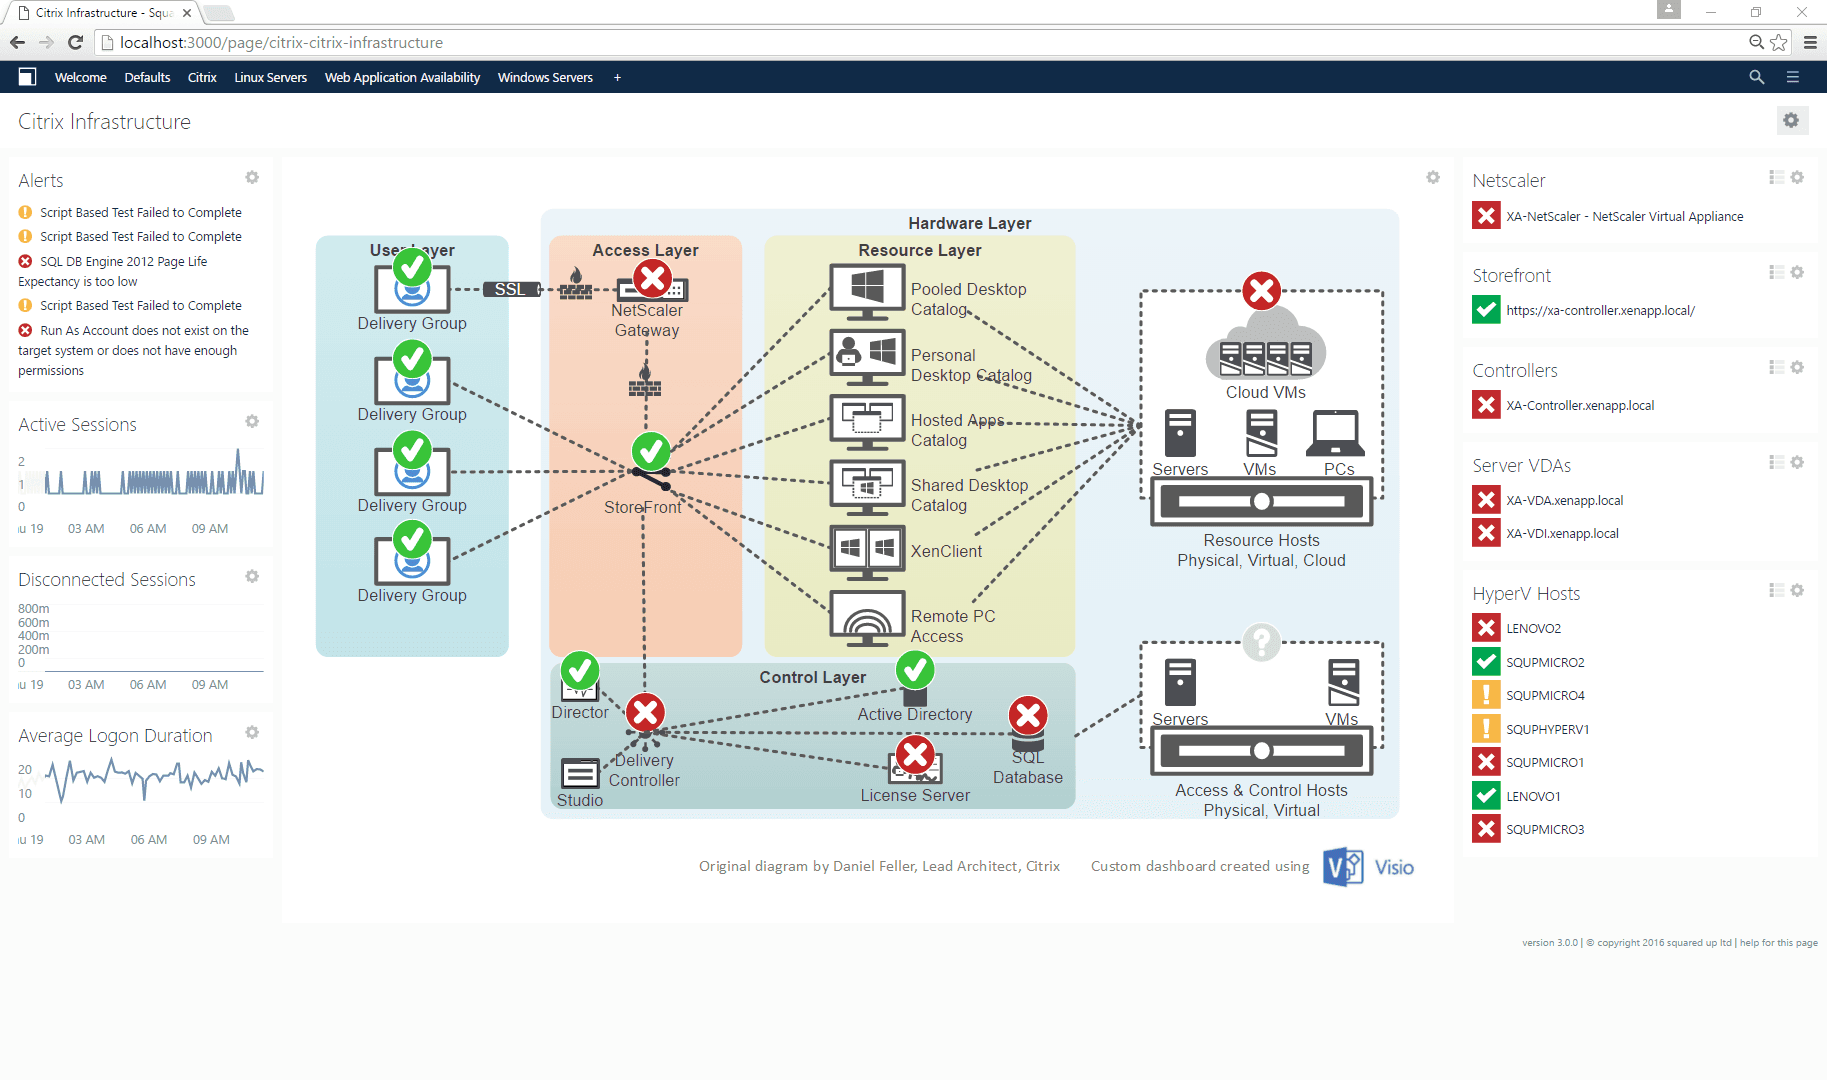The image size is (1827, 1080).
Task: Select SQUPHYPERV1 HyperV host
Action: click(1531, 729)
